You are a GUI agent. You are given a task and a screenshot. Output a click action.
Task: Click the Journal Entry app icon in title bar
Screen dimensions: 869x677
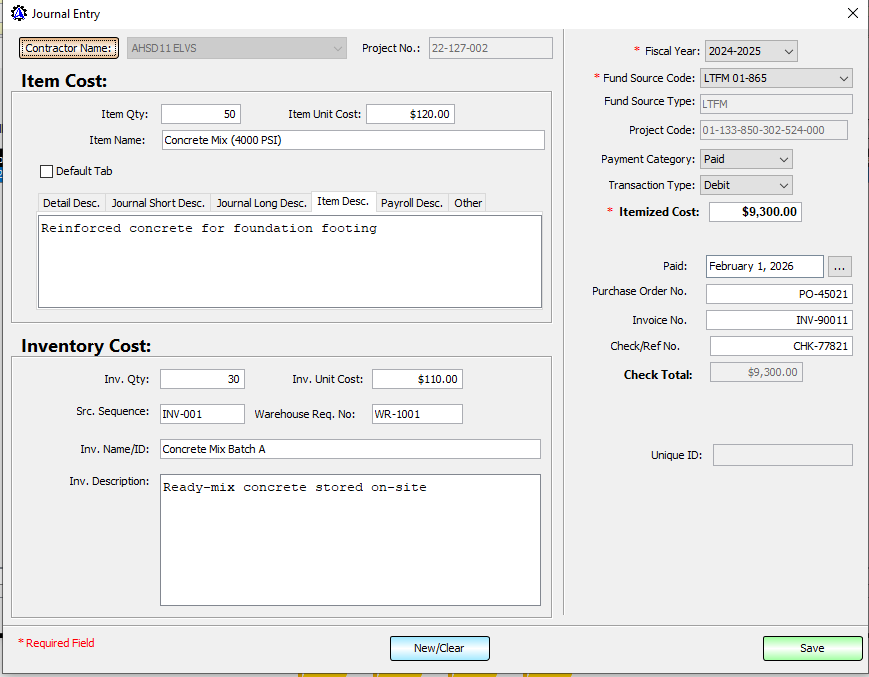pos(18,14)
